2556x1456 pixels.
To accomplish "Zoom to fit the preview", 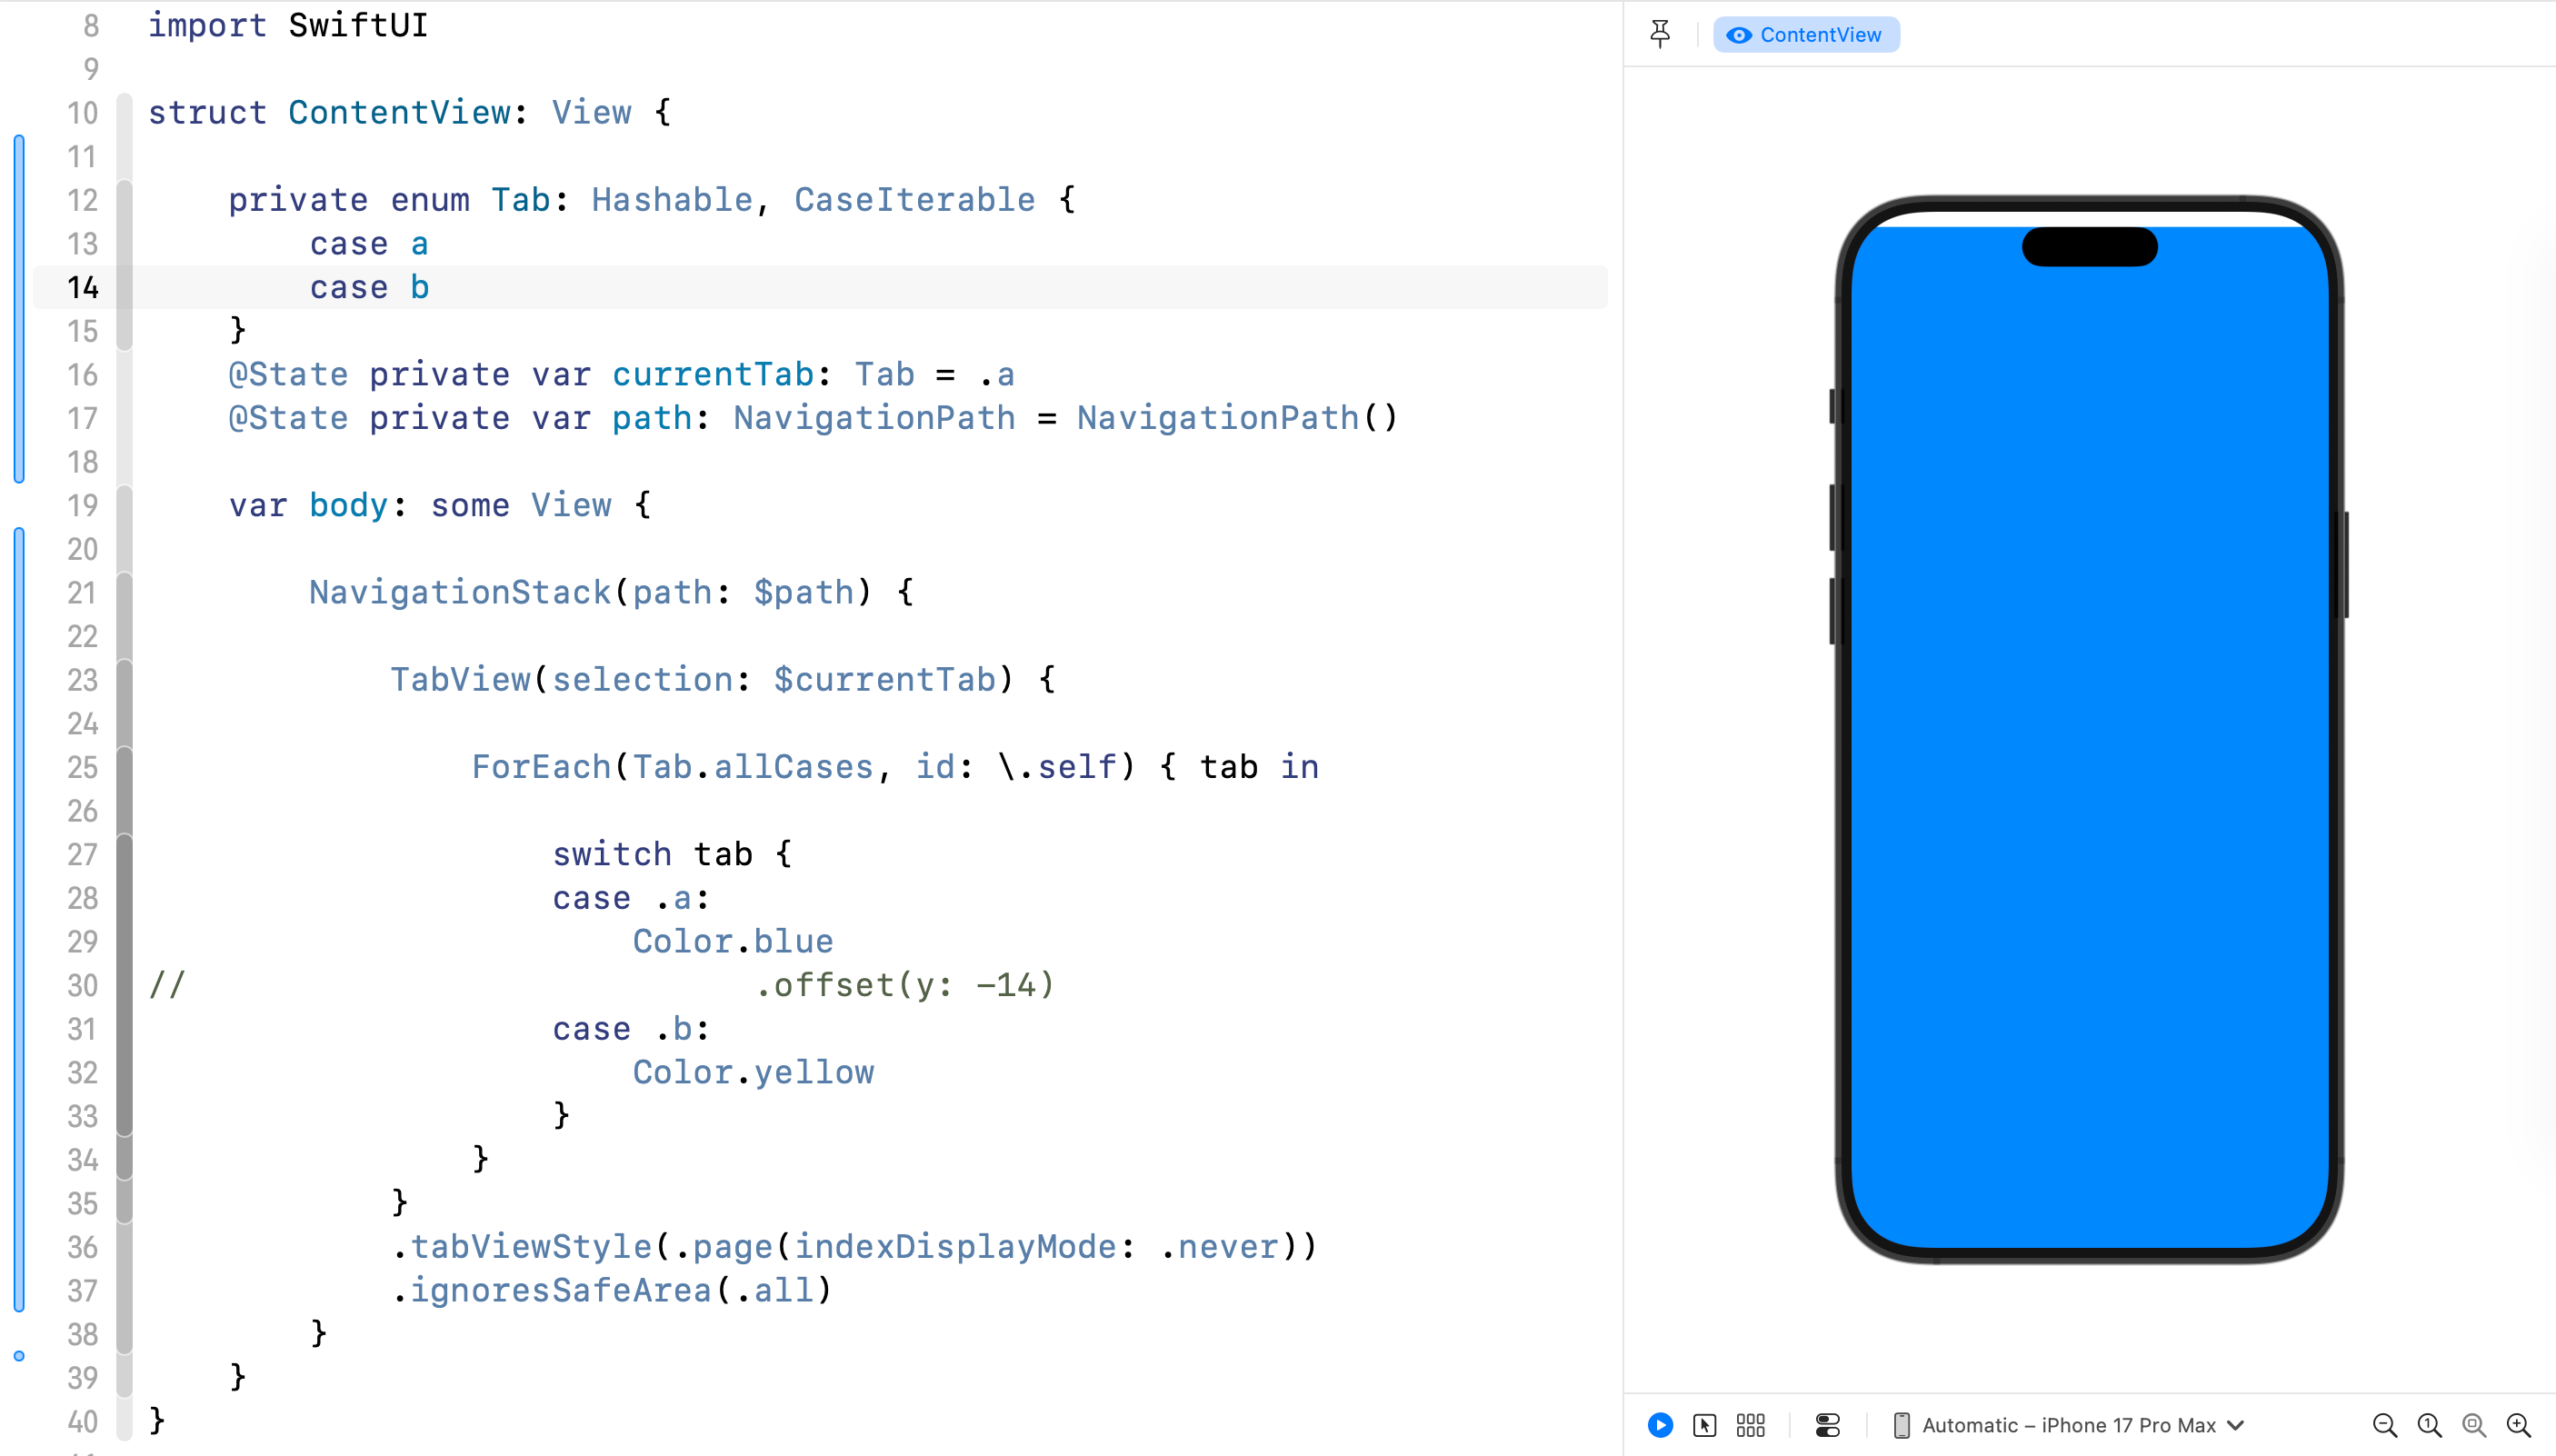I will [x=2474, y=1425].
